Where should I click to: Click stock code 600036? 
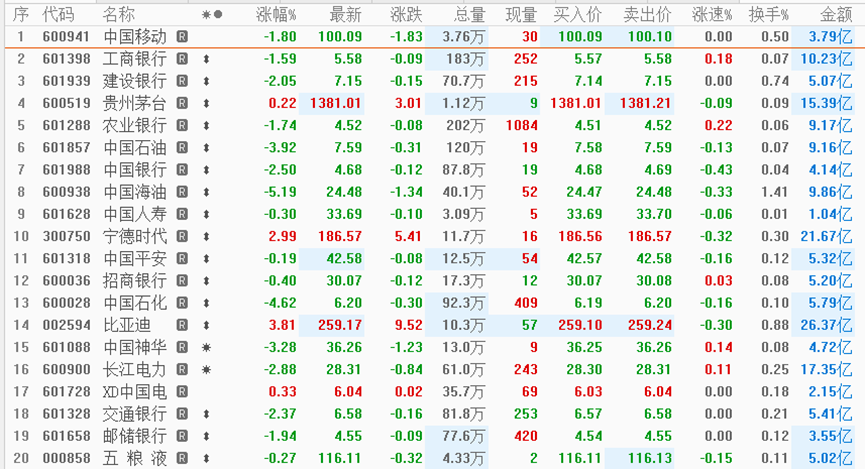pos(66,280)
